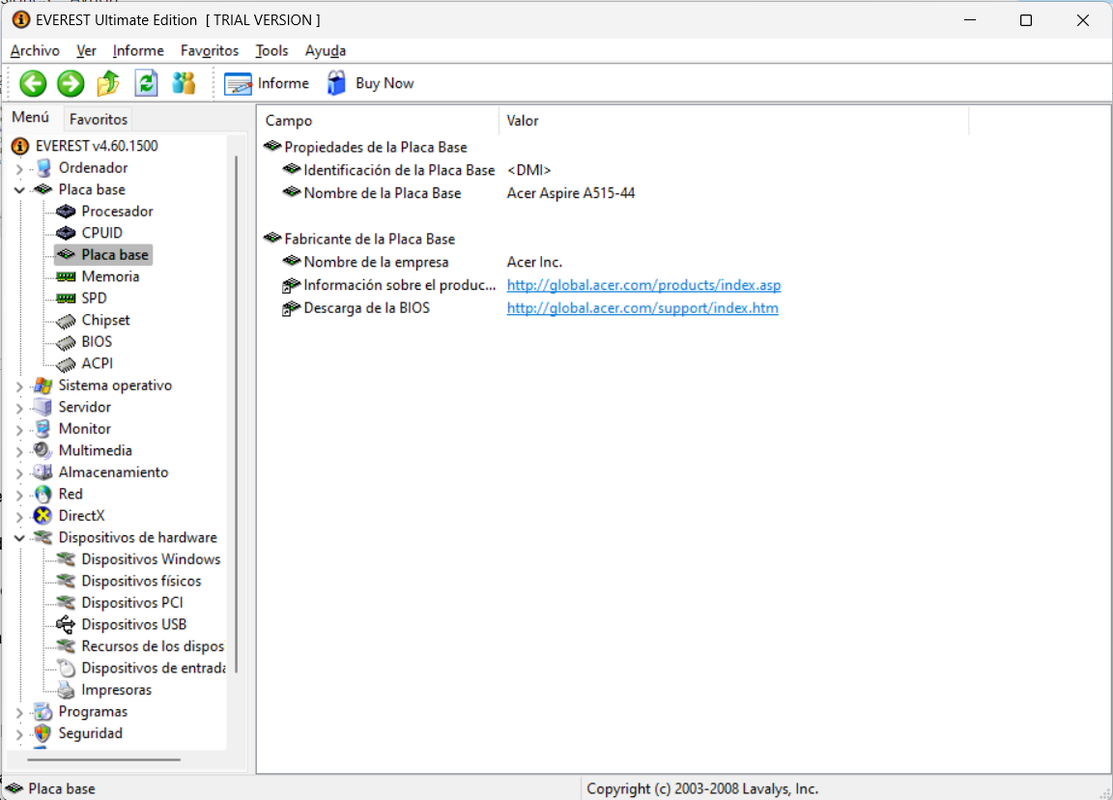This screenshot has height=800, width=1113.
Task: Click the Informe toolbar button
Action: (x=266, y=84)
